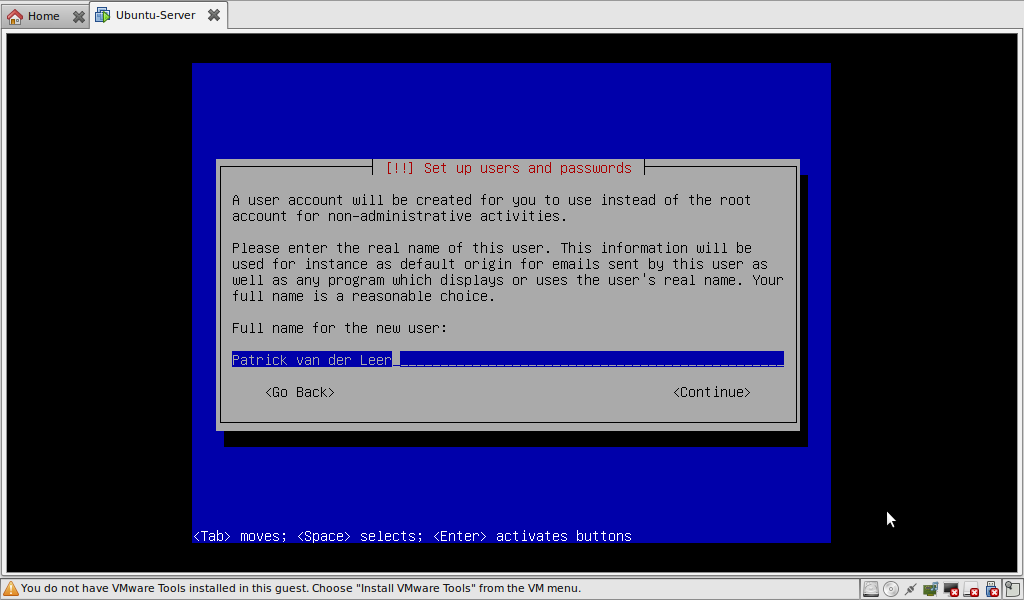Viewport: 1024px width, 600px height.
Task: Click the "Please enter the real name" paragraph
Action: (x=507, y=272)
